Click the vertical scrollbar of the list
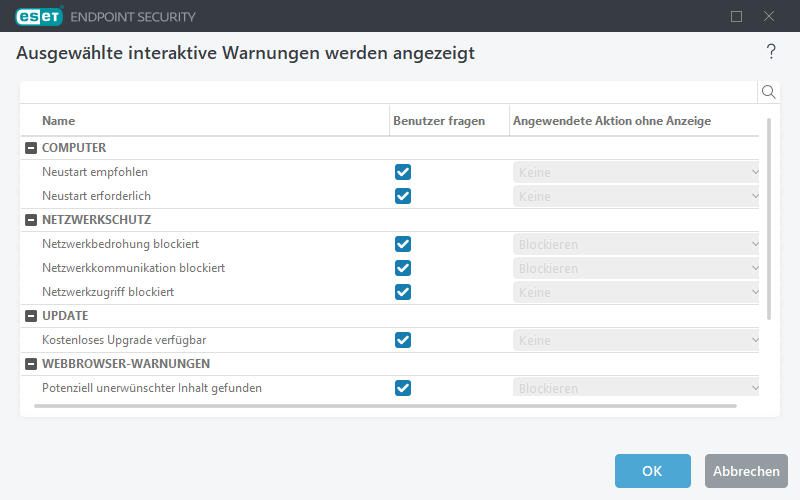Image resolution: width=800 pixels, height=500 pixels. coord(769,219)
